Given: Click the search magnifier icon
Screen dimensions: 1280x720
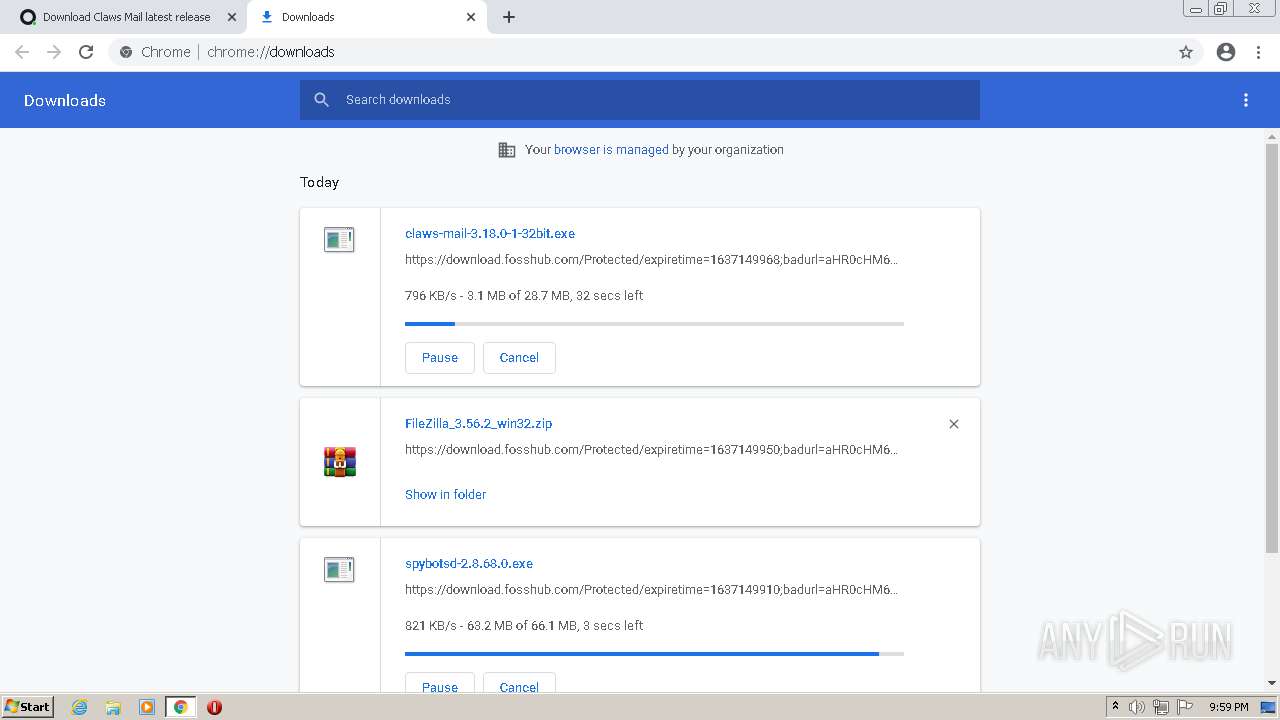Looking at the screenshot, I should point(321,100).
